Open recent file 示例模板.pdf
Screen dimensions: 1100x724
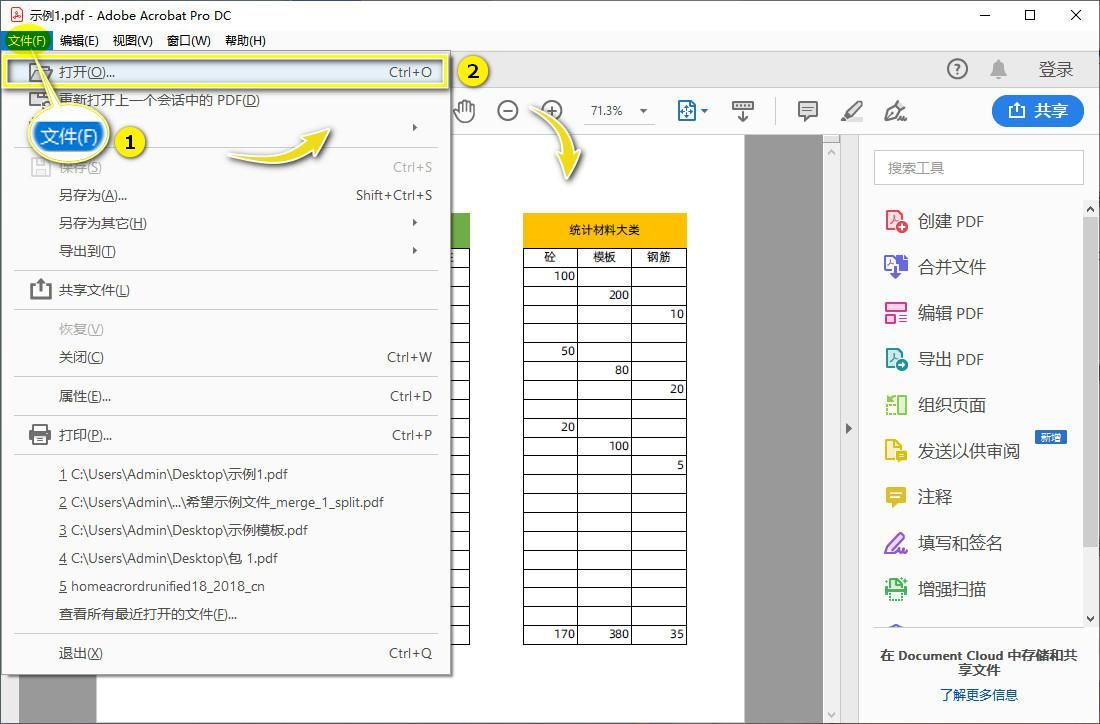[226, 530]
